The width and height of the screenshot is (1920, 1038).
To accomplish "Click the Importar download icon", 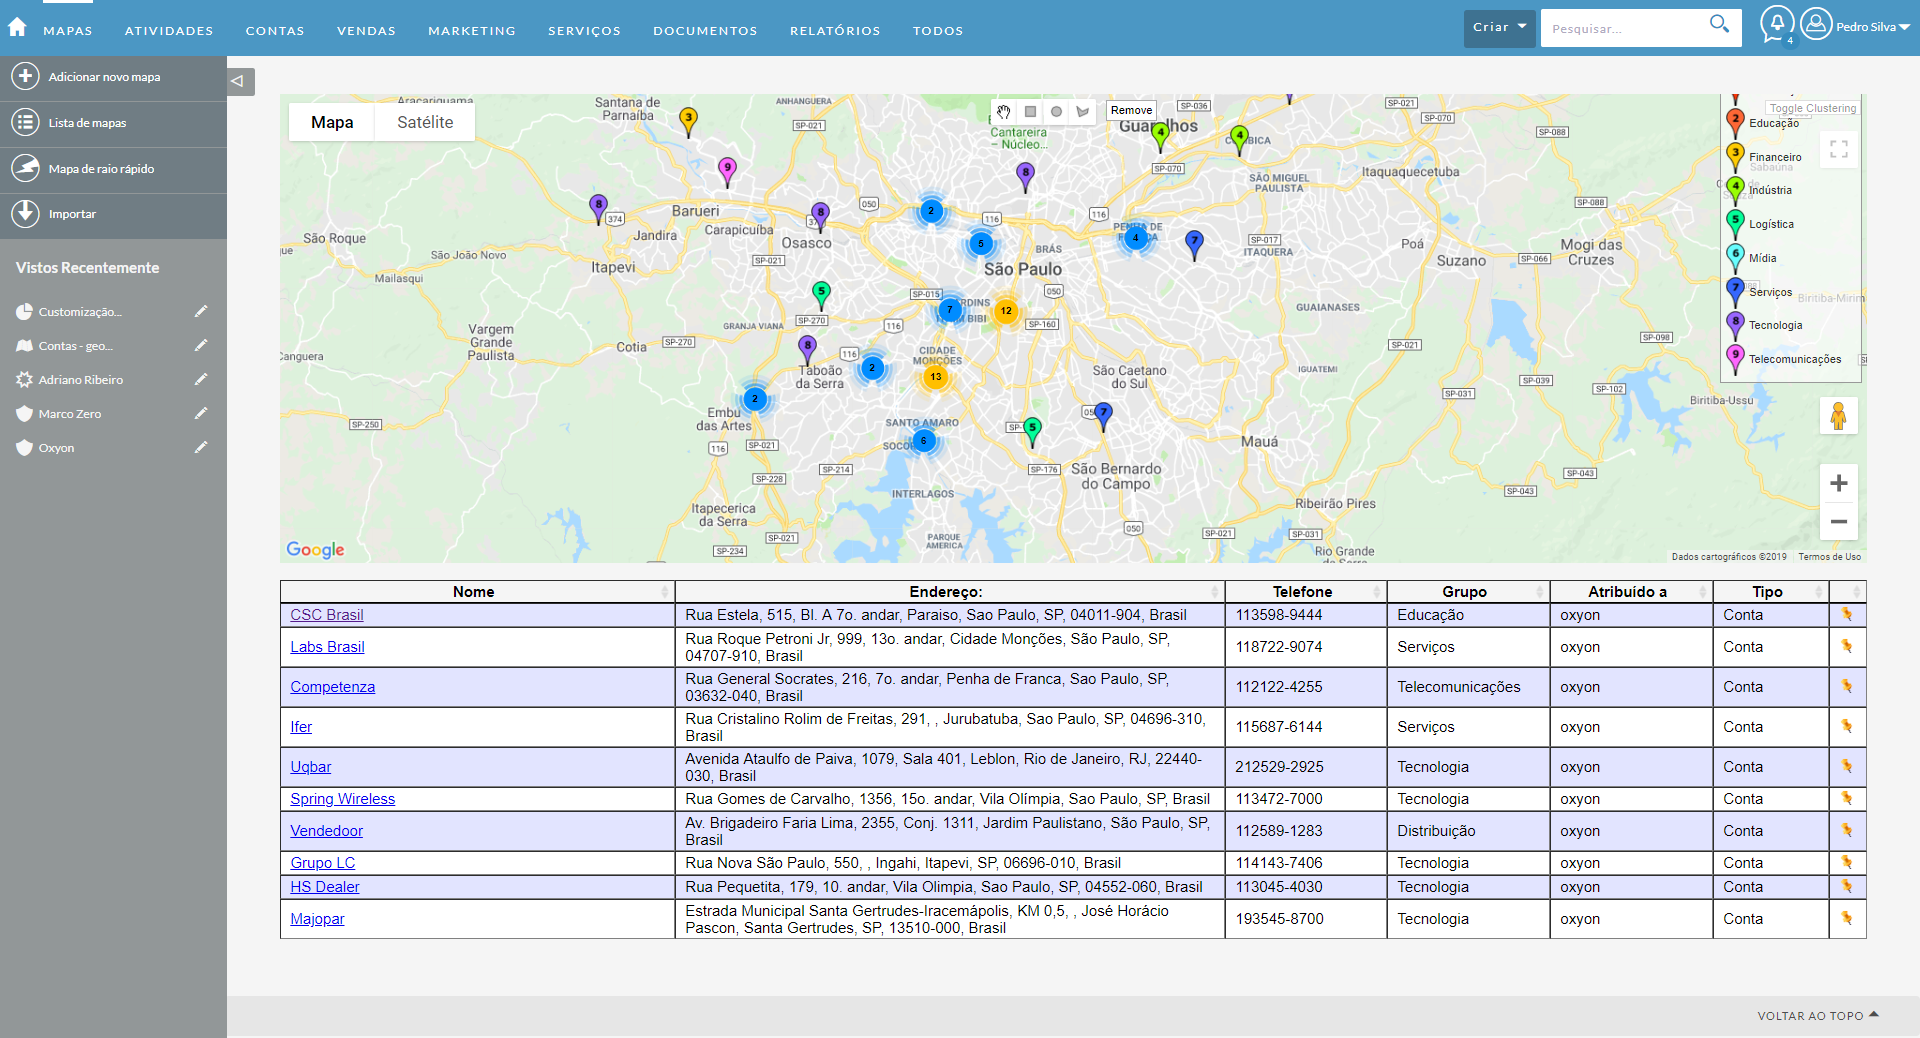I will pos(25,213).
